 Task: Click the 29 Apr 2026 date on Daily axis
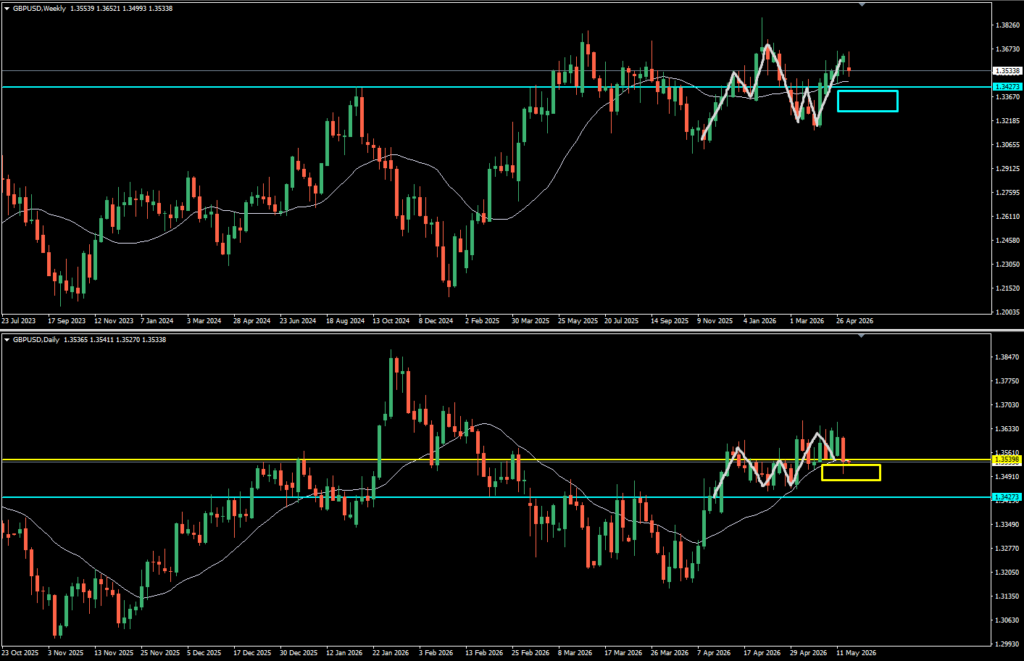(808, 653)
